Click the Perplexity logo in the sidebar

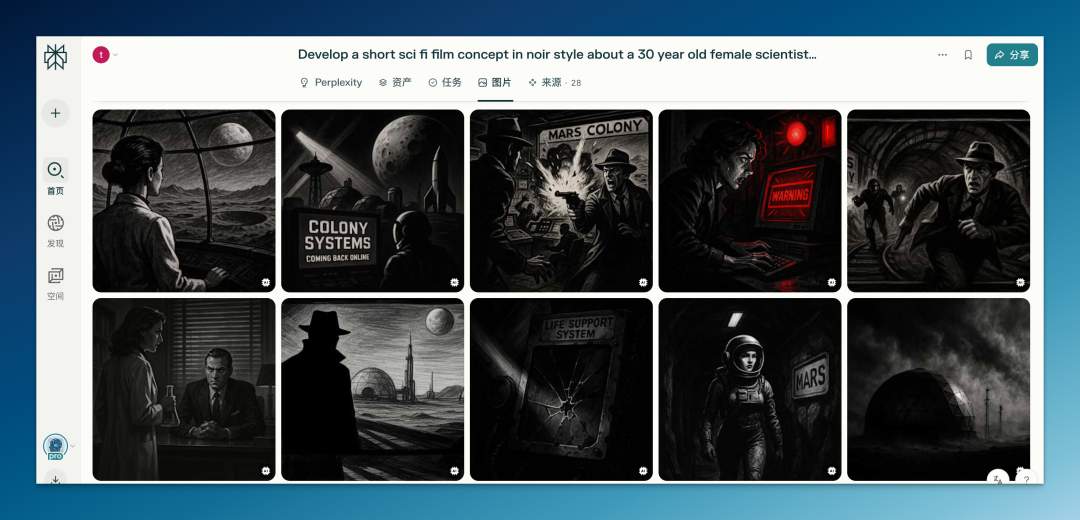coord(55,57)
